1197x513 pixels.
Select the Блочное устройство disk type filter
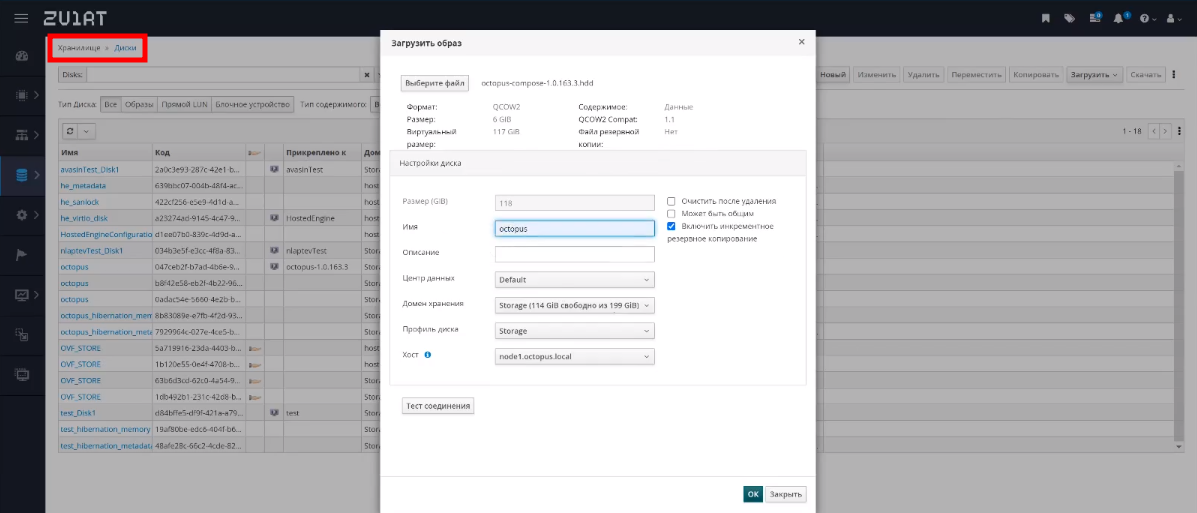[253, 104]
